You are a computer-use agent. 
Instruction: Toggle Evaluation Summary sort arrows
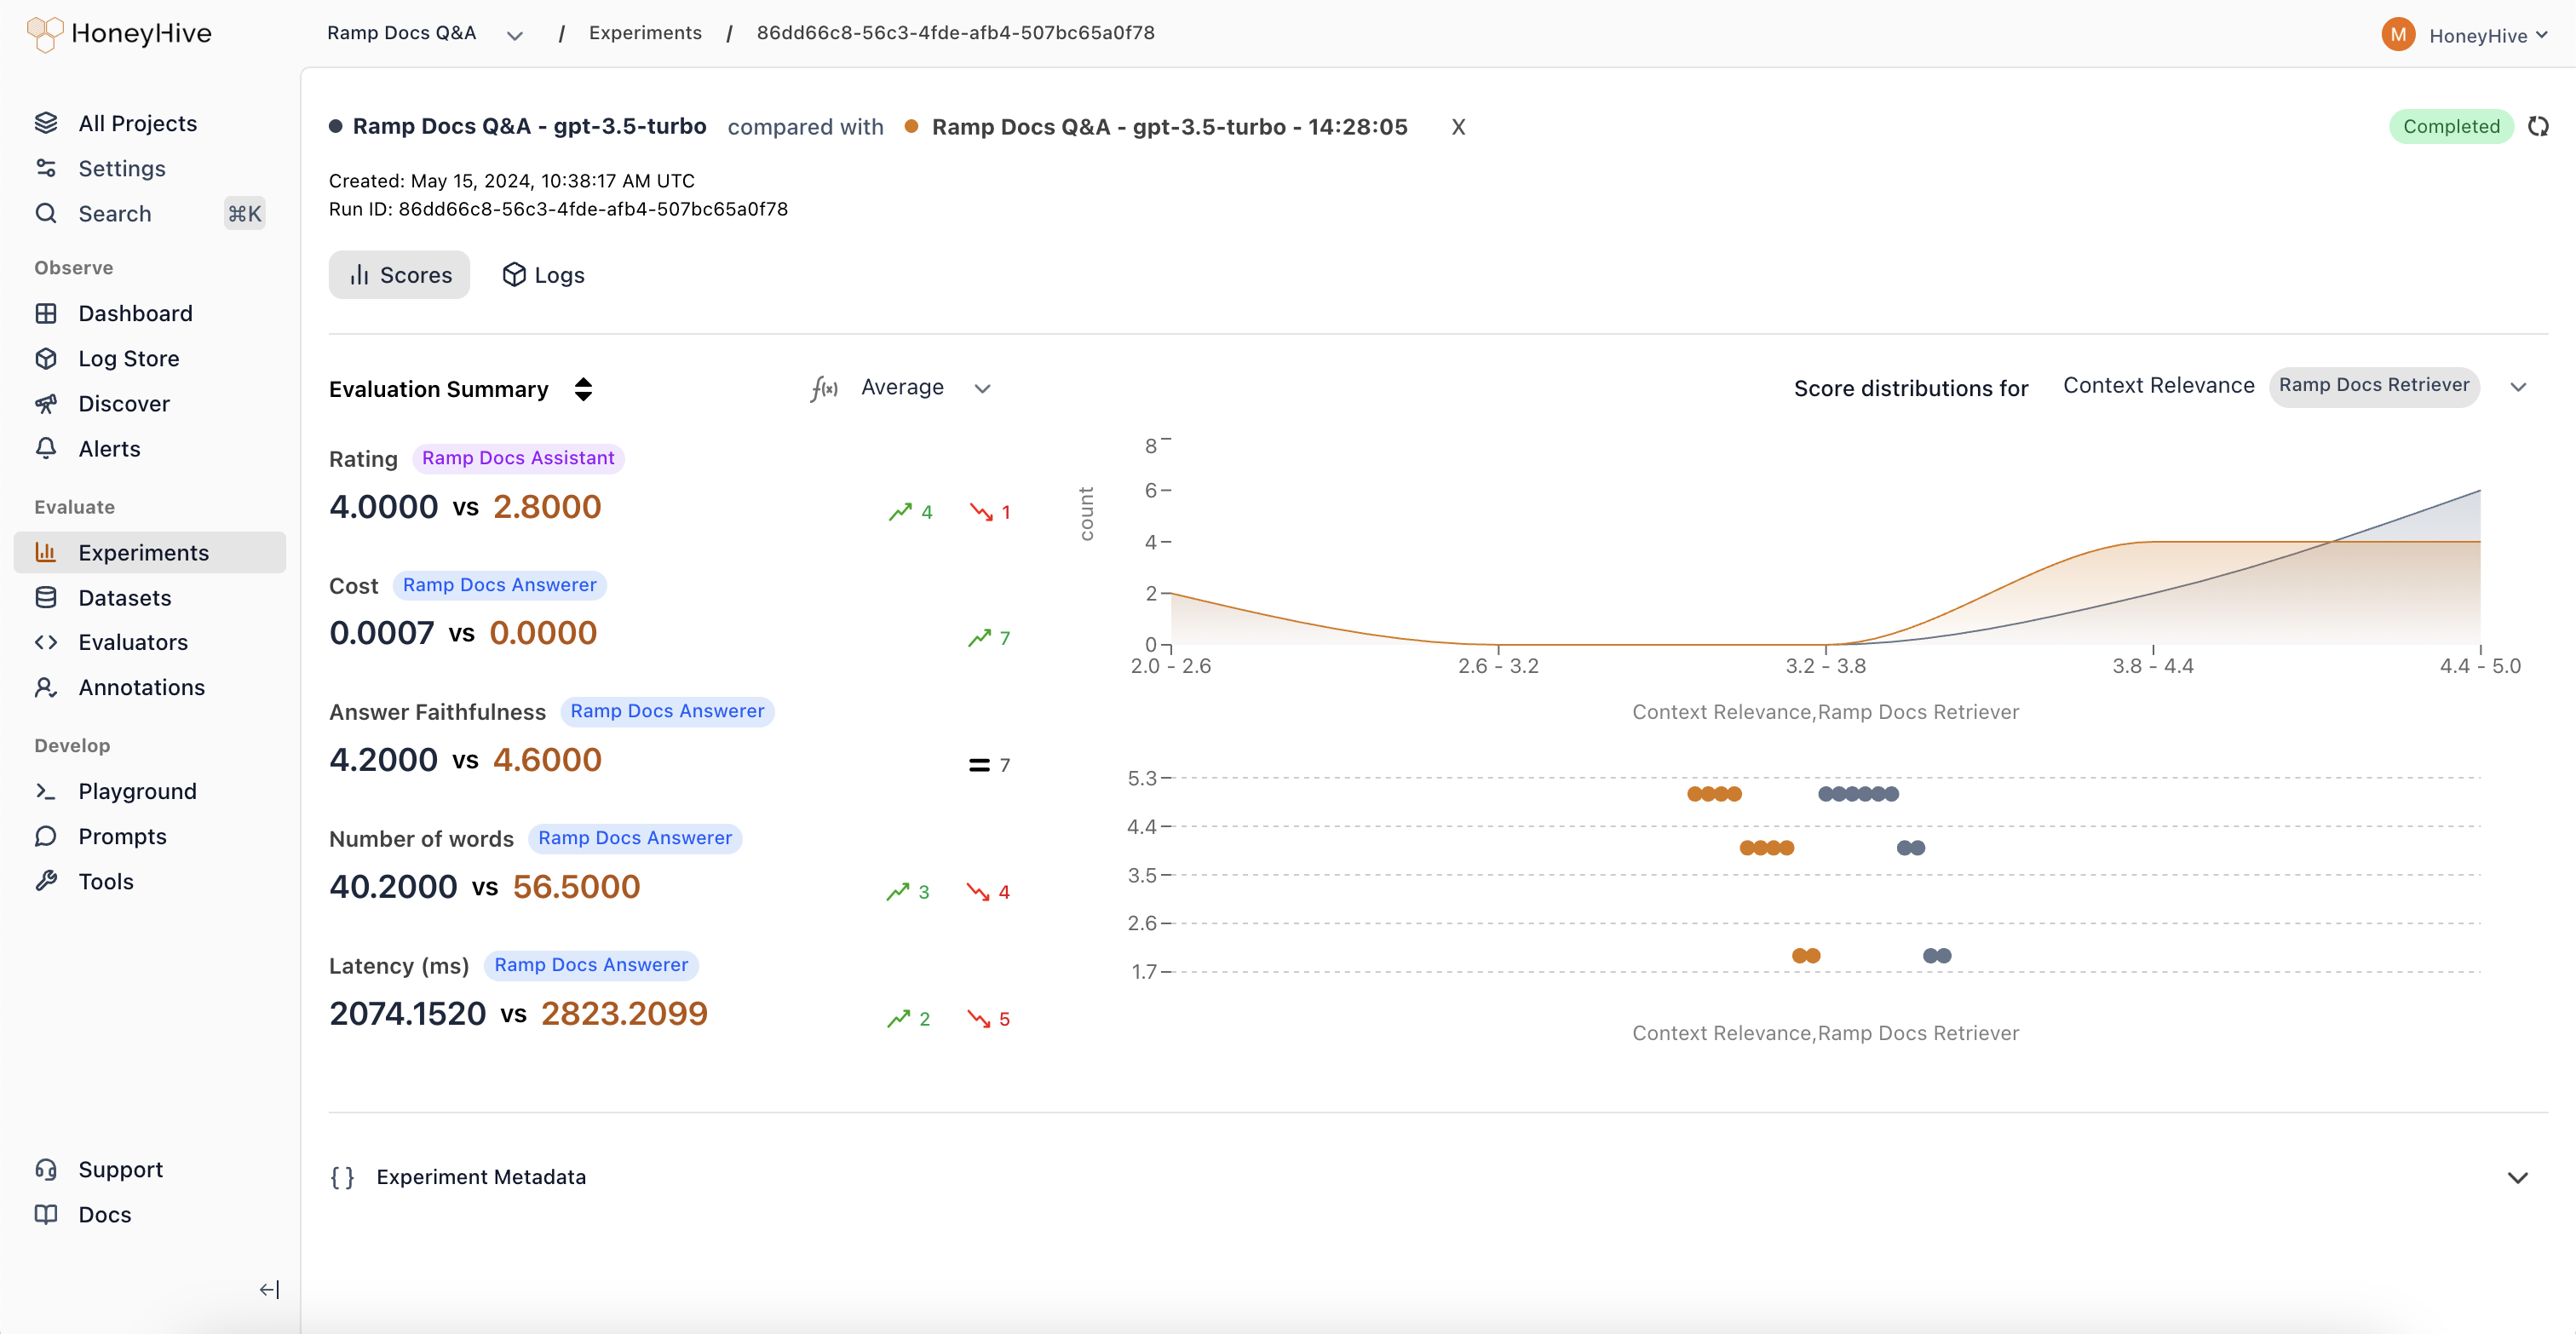coord(584,389)
